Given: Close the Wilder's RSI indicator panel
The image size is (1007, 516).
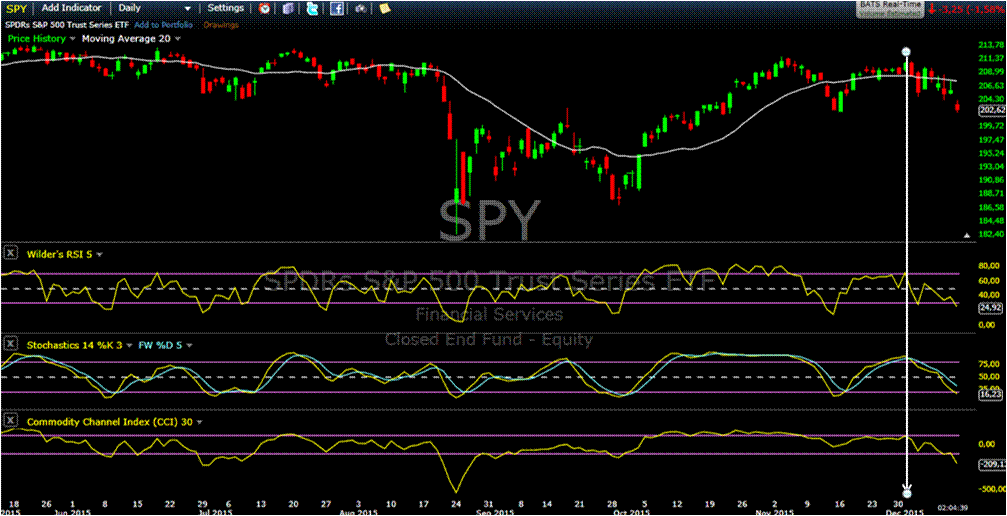Looking at the screenshot, I should (10, 253).
